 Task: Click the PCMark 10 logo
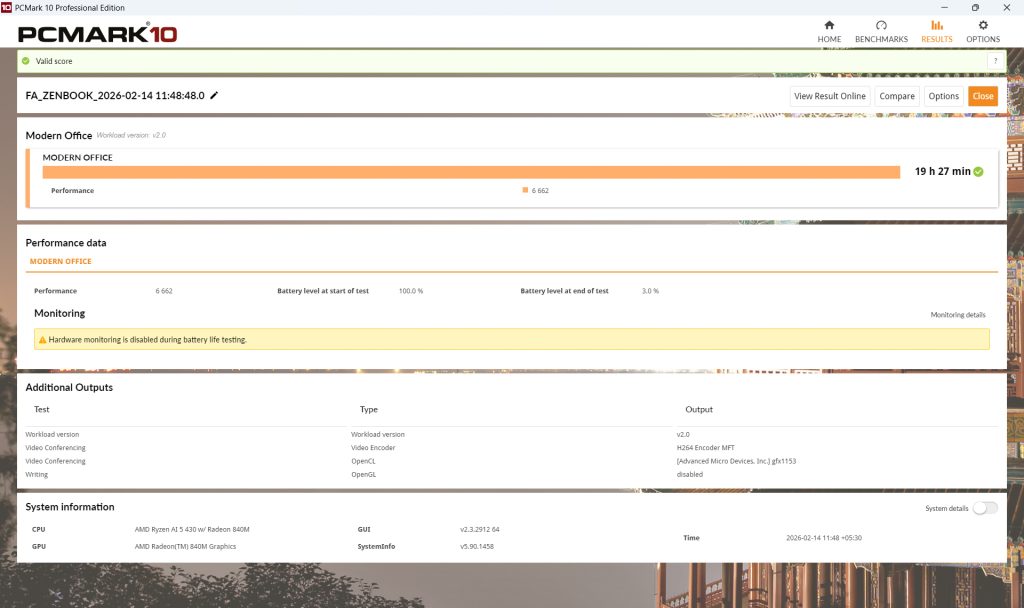98,34
